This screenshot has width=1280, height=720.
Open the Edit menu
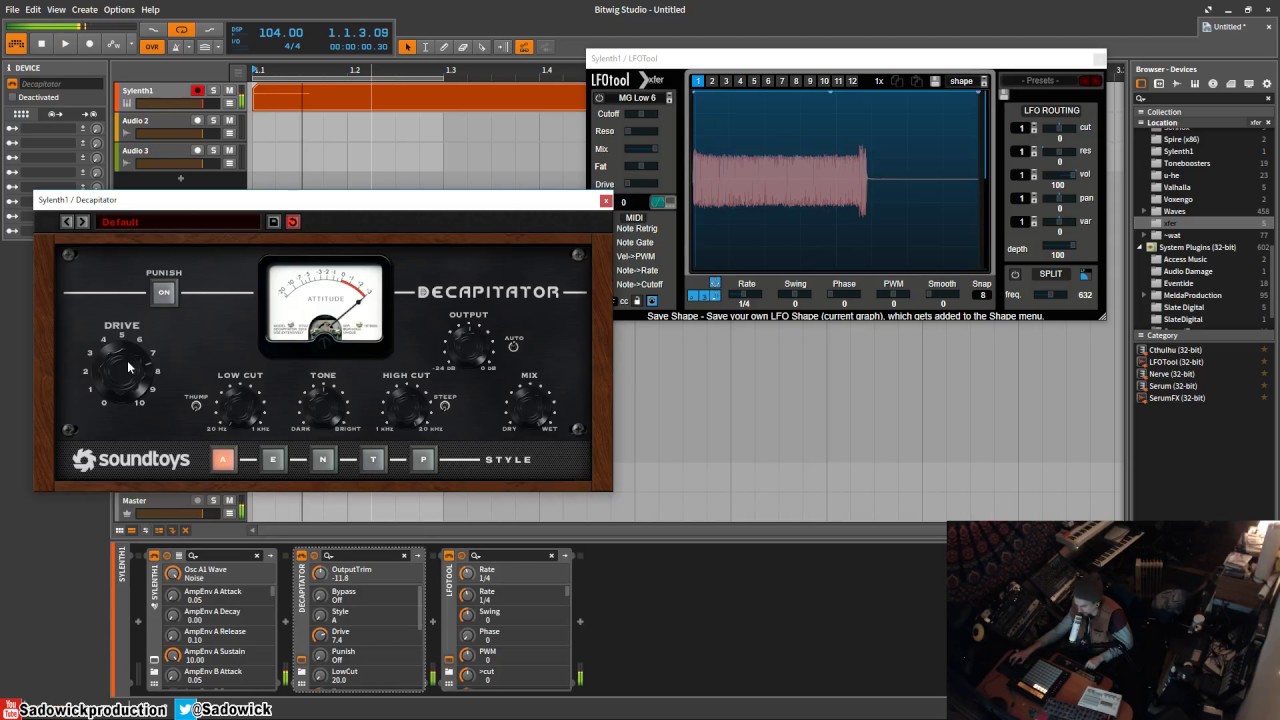coord(33,10)
